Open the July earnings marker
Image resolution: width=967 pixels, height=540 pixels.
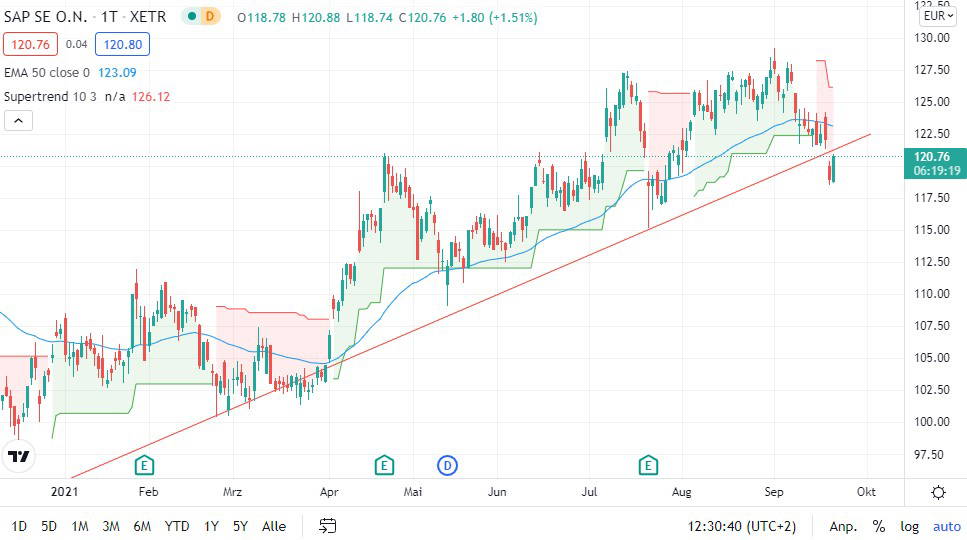click(648, 465)
